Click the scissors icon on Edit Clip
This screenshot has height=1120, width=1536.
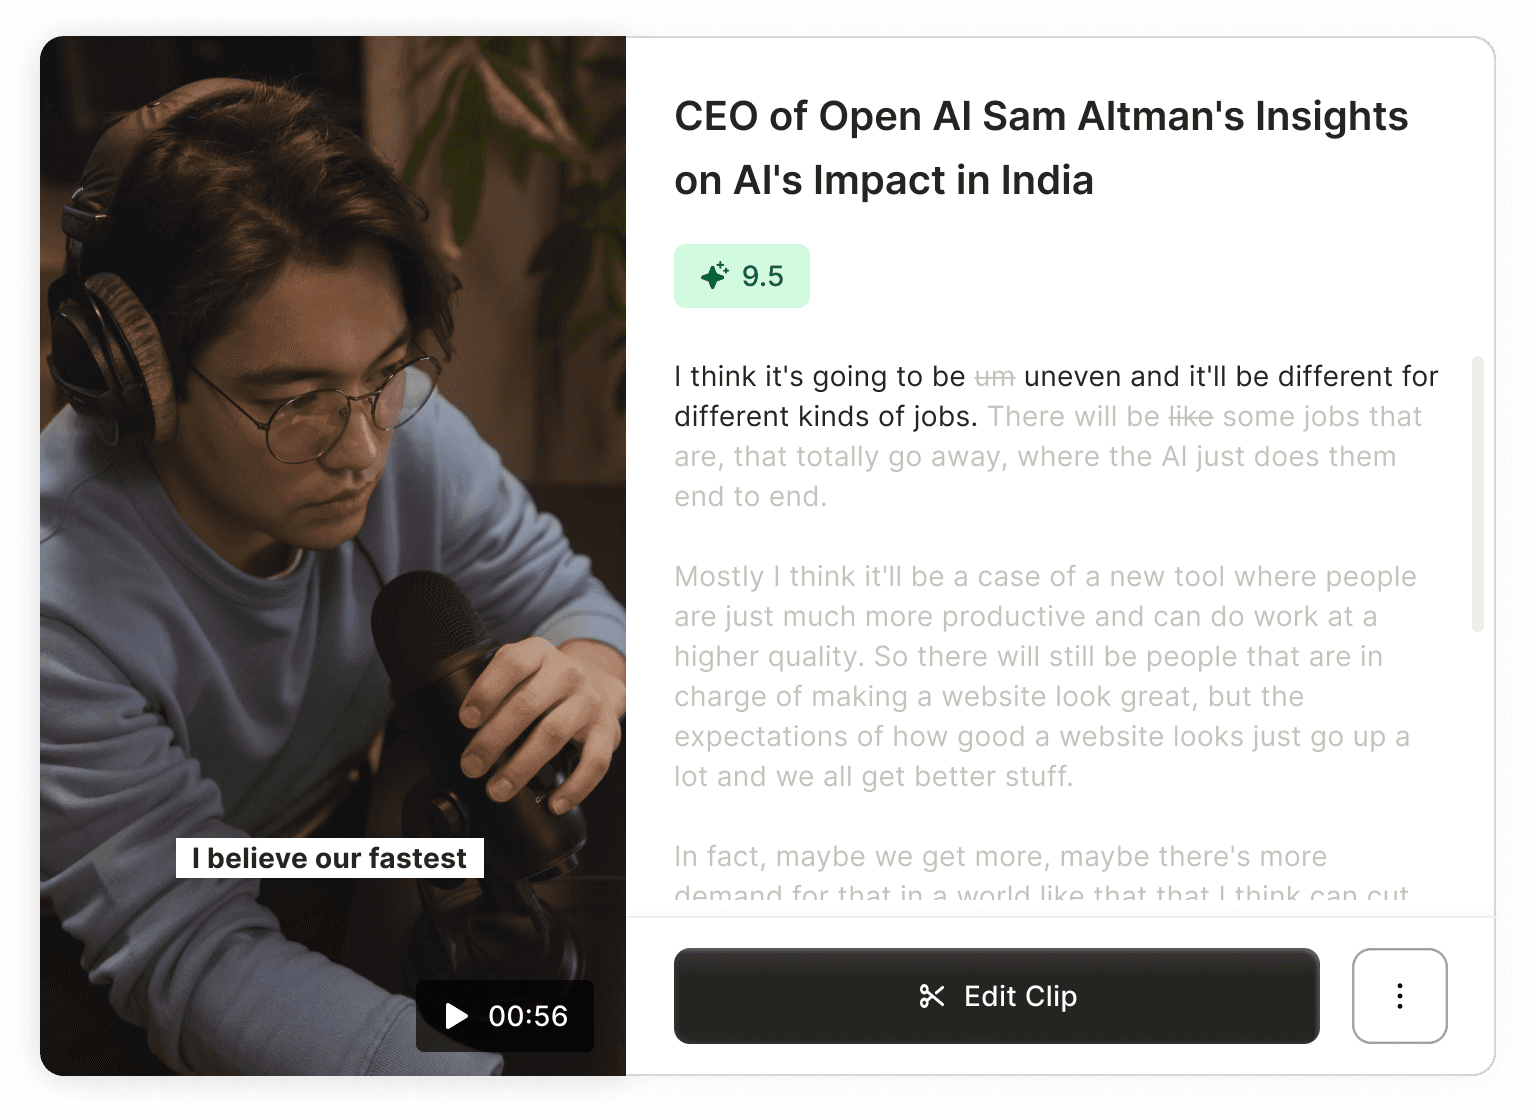pyautogui.click(x=932, y=996)
